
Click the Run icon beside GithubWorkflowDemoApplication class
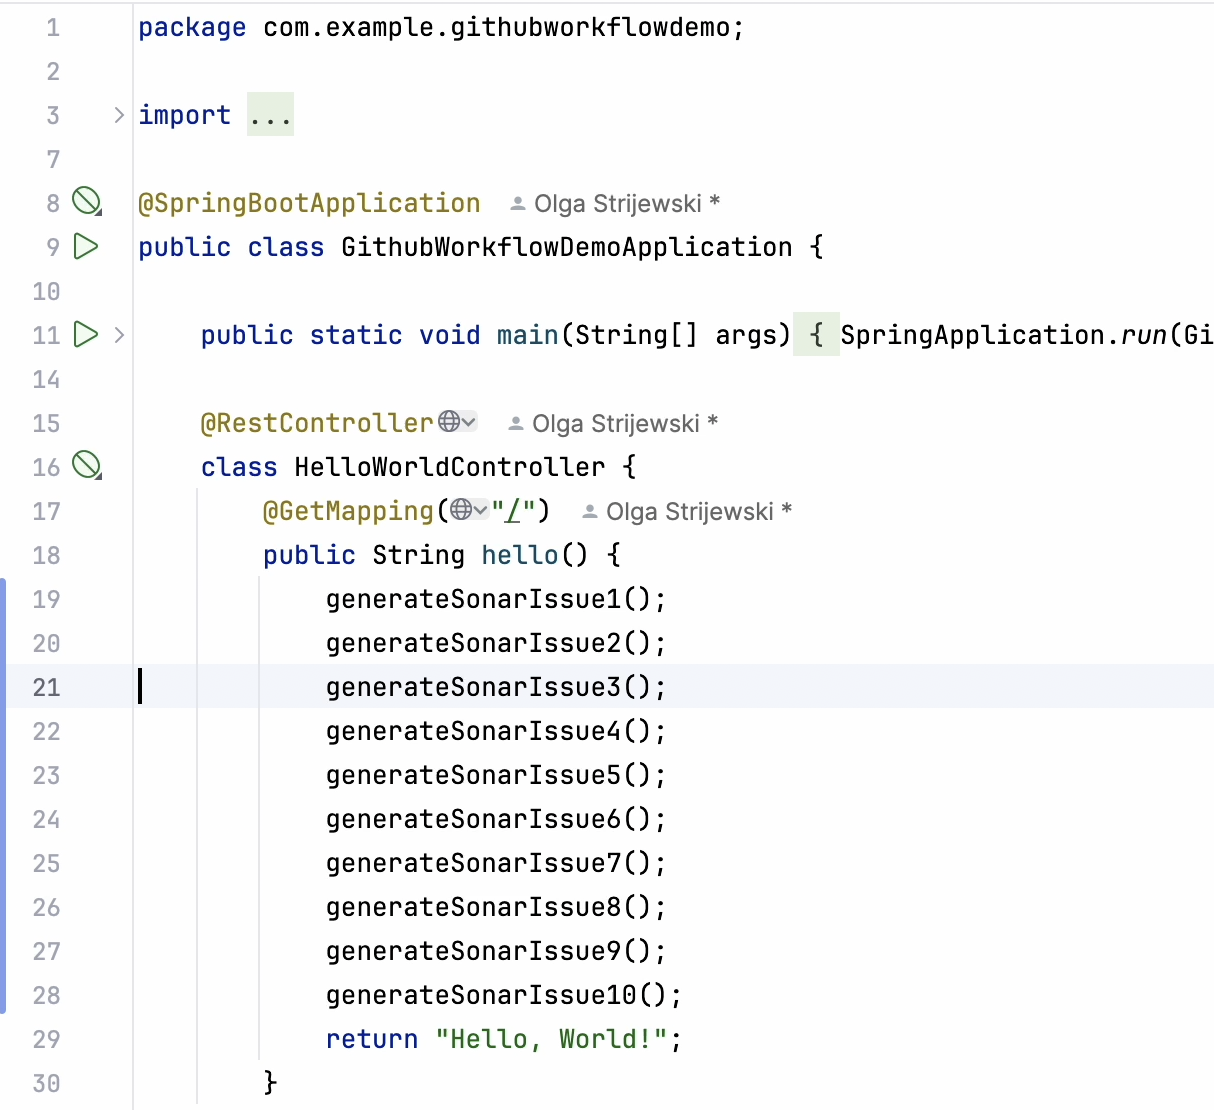coord(87,246)
